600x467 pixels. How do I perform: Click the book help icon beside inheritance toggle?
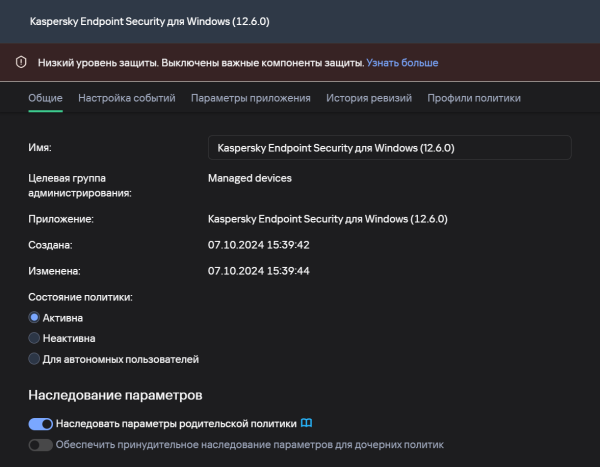(307, 423)
